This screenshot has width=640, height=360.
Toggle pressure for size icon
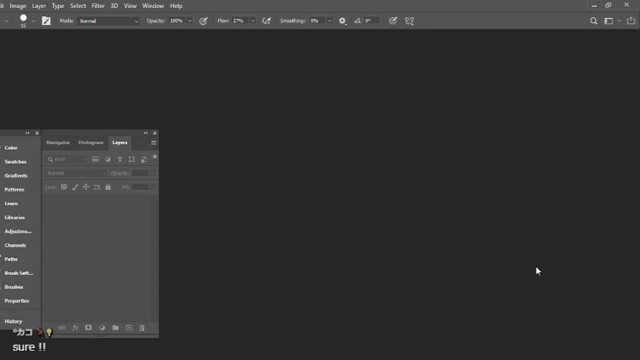pos(393,21)
